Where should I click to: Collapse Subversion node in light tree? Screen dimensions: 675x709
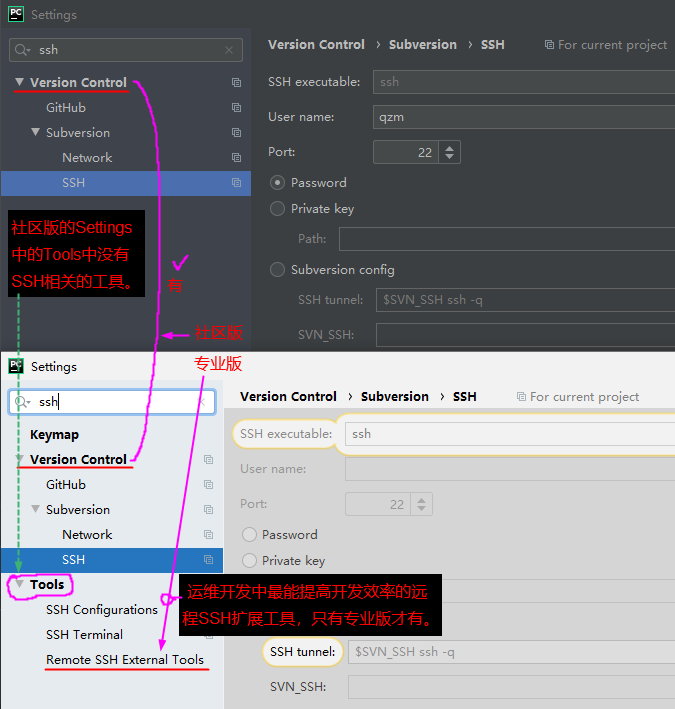click(35, 509)
